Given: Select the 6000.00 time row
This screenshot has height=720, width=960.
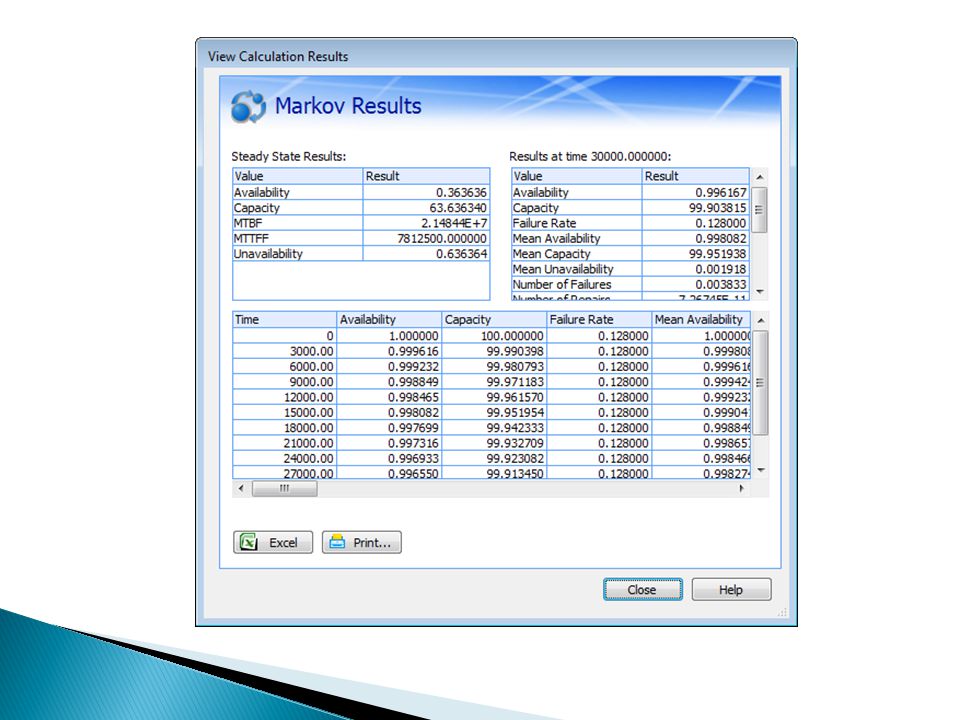Looking at the screenshot, I should click(x=492, y=366).
